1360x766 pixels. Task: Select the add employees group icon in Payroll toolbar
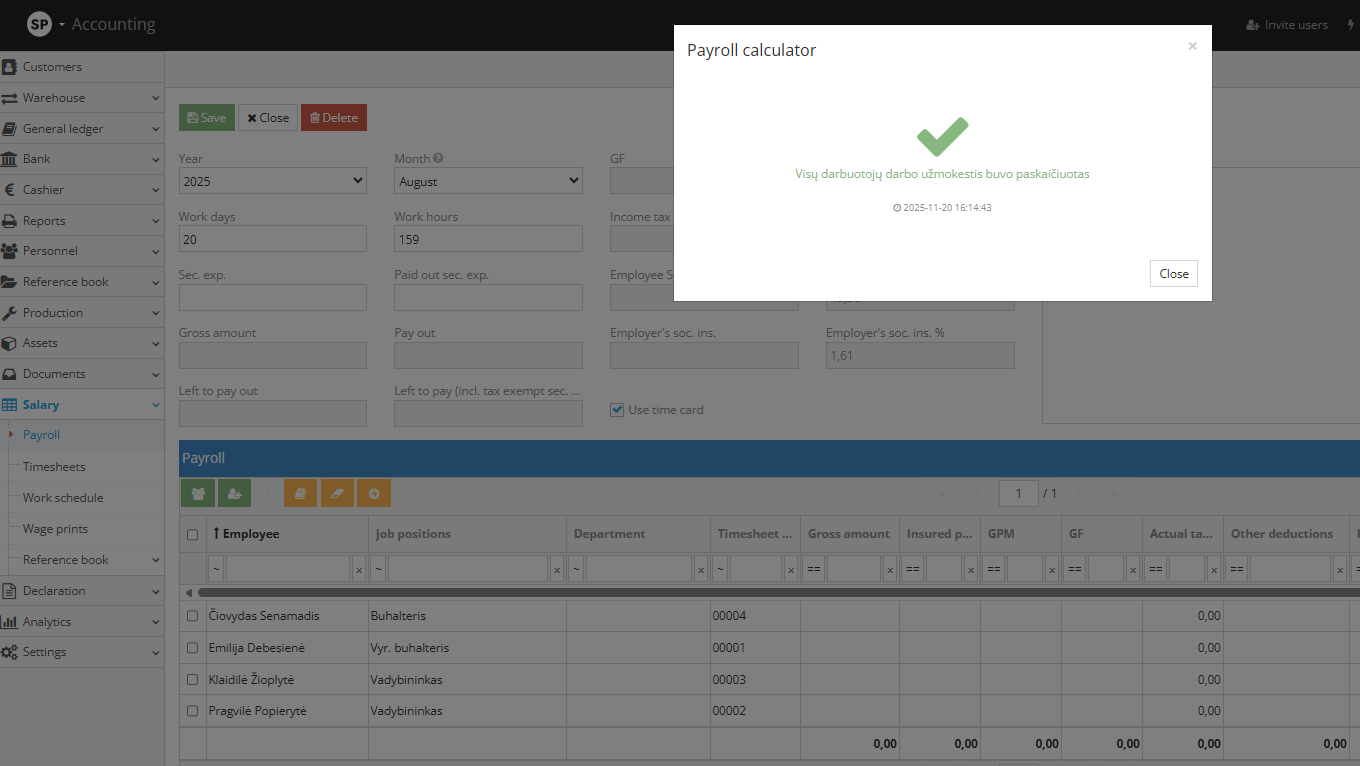(x=197, y=493)
